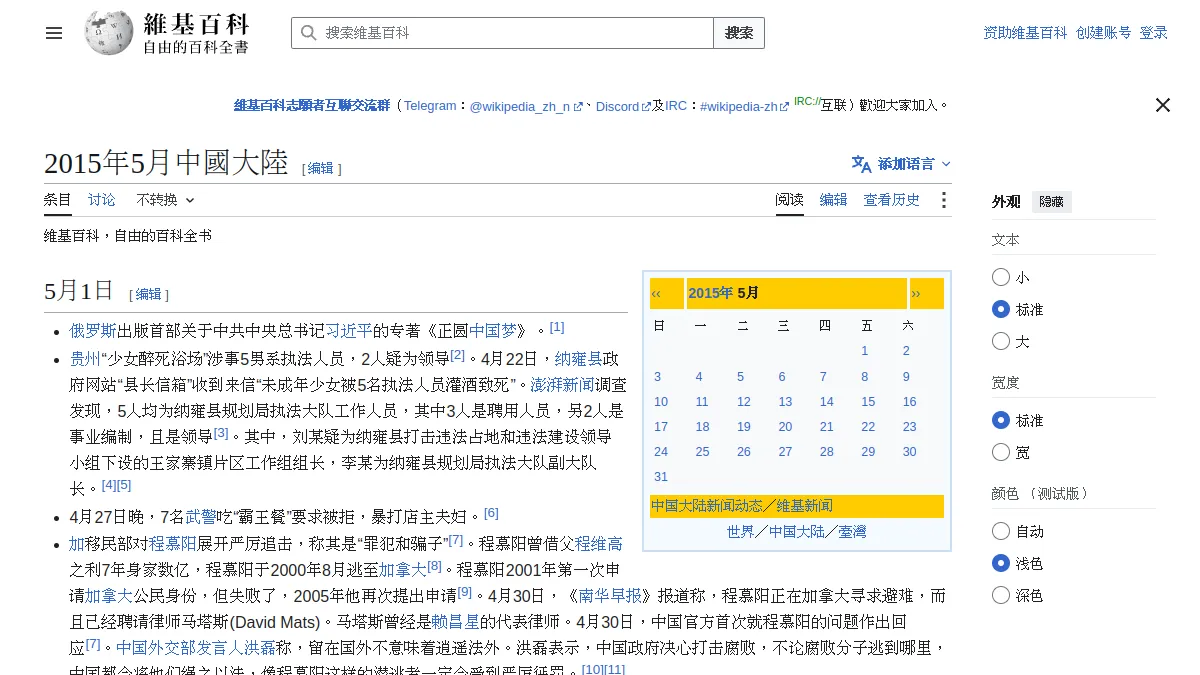Select wide width 宽

coord(1001,452)
